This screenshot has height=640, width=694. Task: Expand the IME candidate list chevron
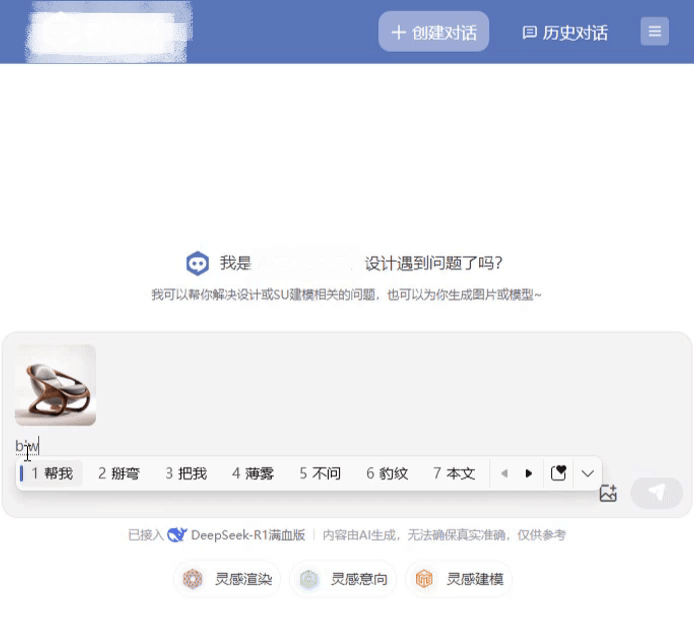(588, 473)
